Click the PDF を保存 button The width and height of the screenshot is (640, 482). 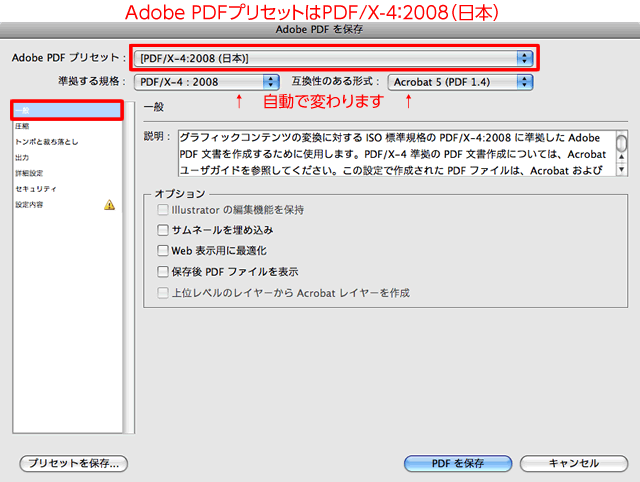(x=458, y=463)
